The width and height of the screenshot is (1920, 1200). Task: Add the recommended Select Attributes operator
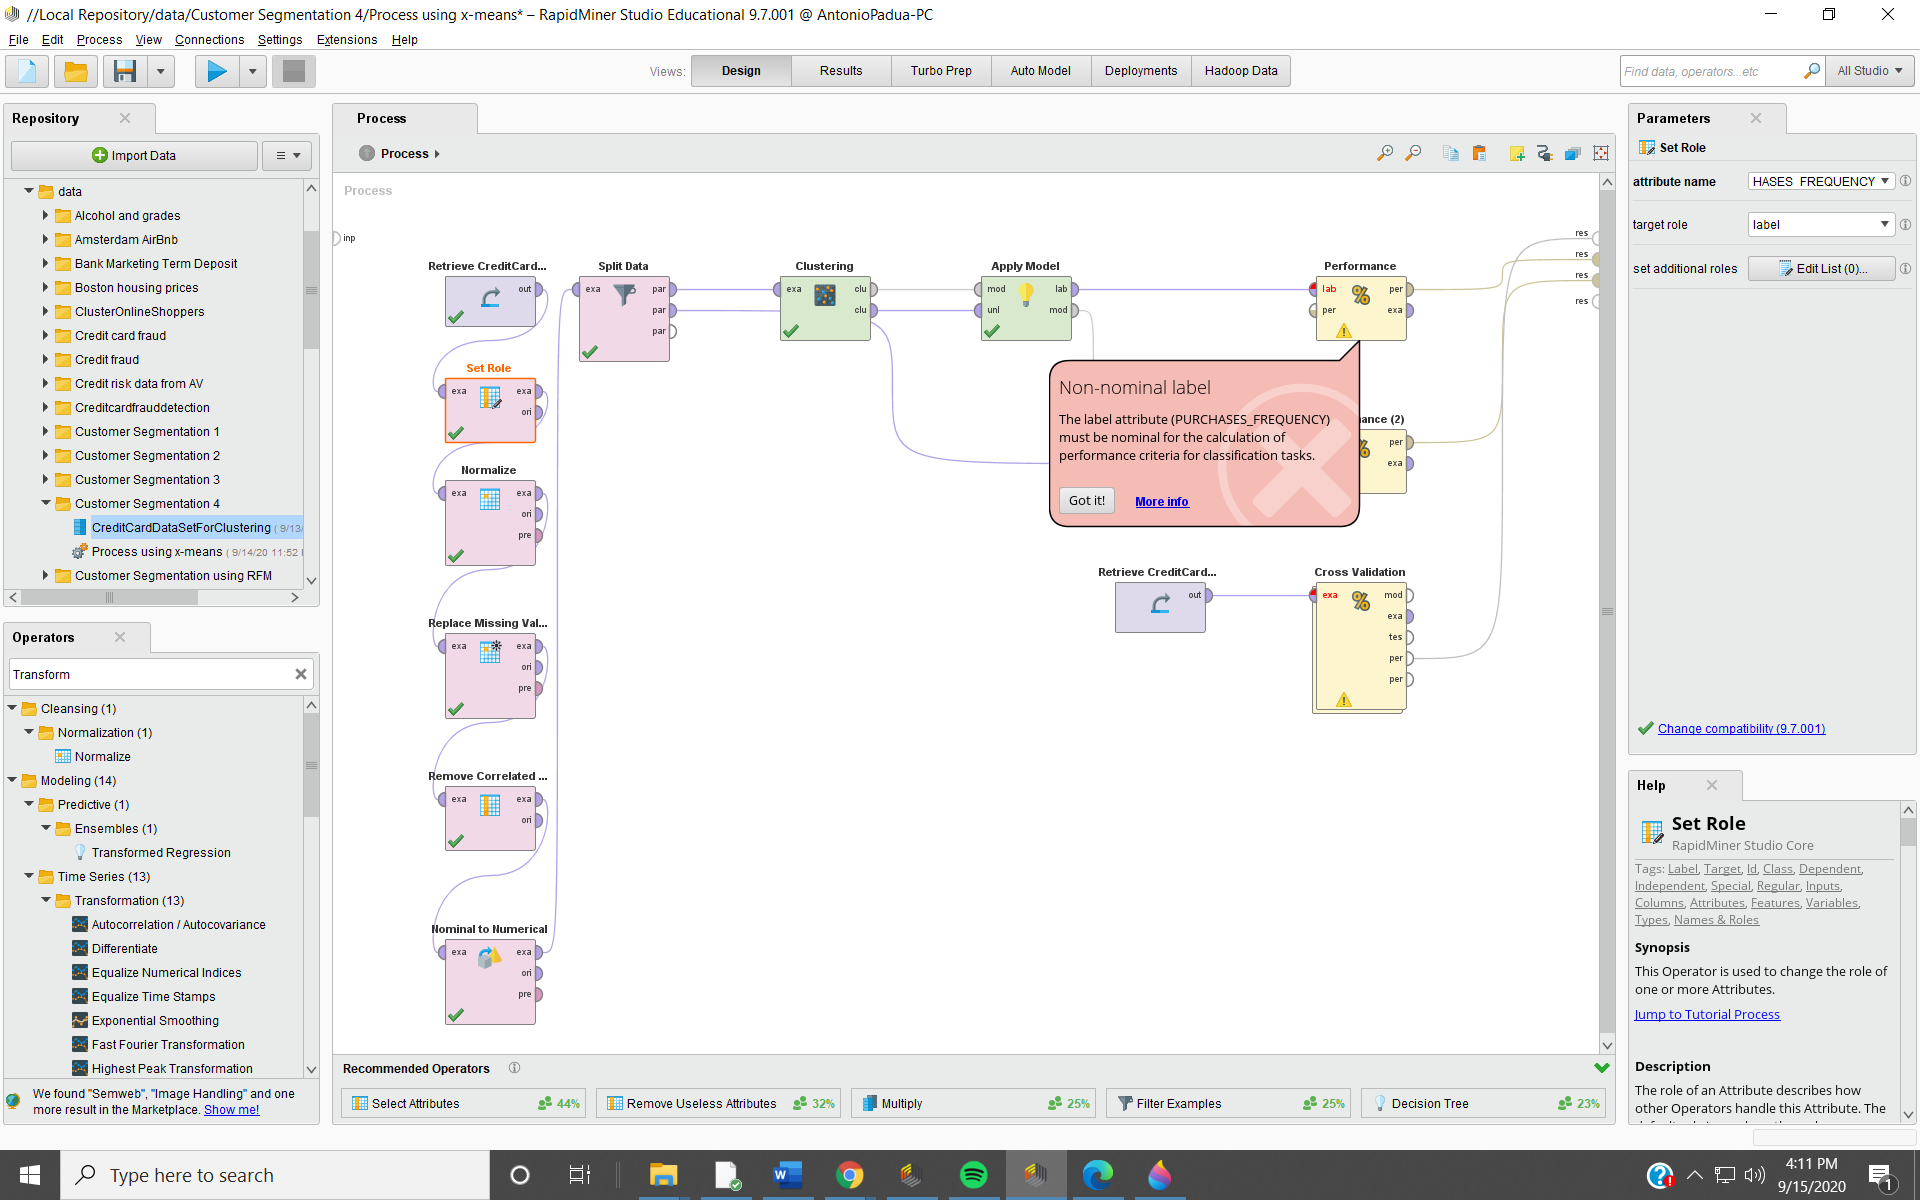pyautogui.click(x=465, y=1103)
